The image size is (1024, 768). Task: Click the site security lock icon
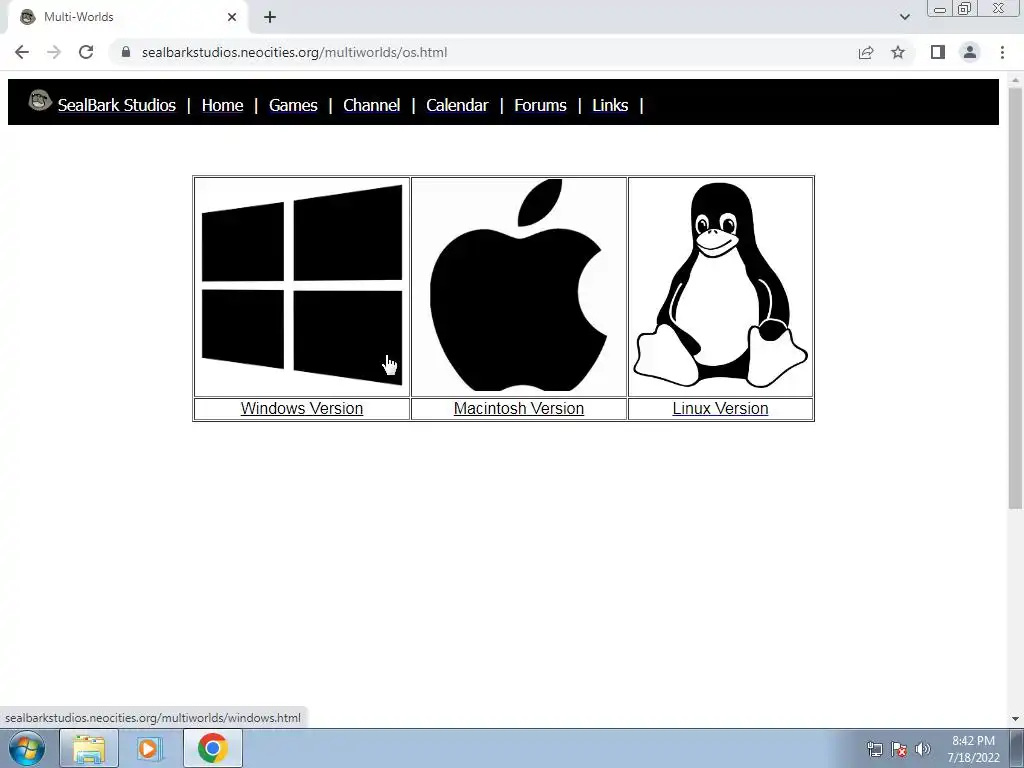click(125, 52)
